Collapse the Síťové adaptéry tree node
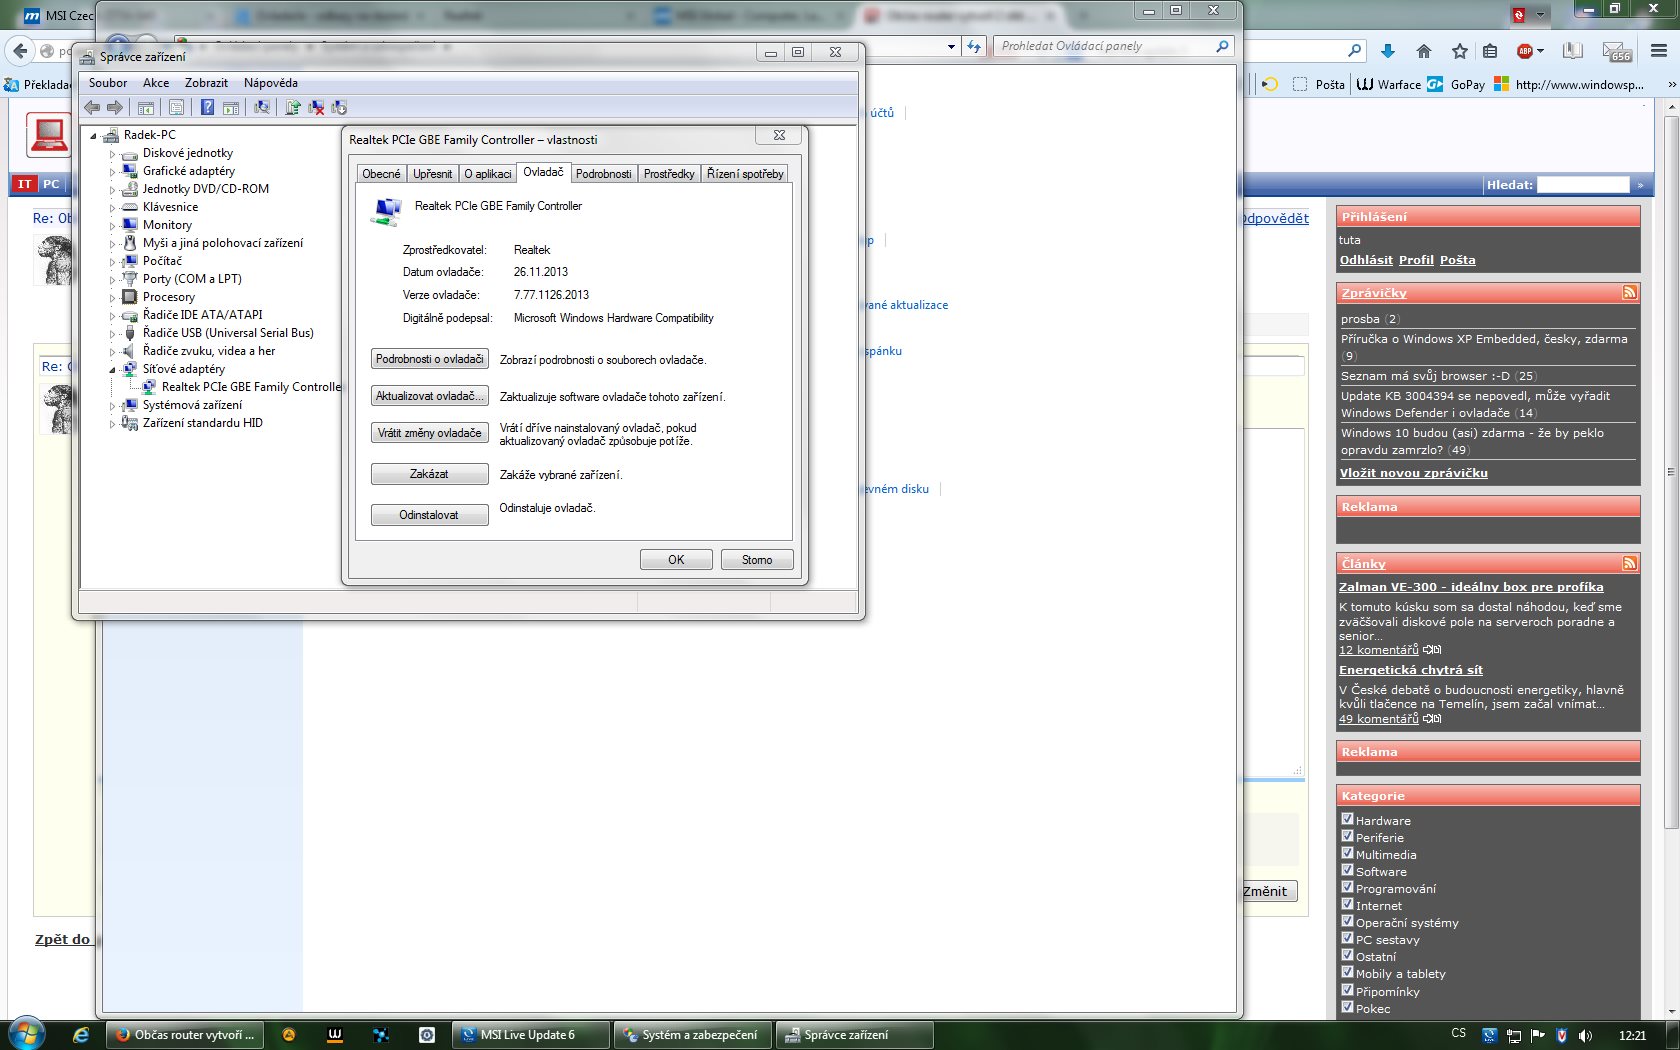Screen dimensions: 1680x1050 pos(112,370)
